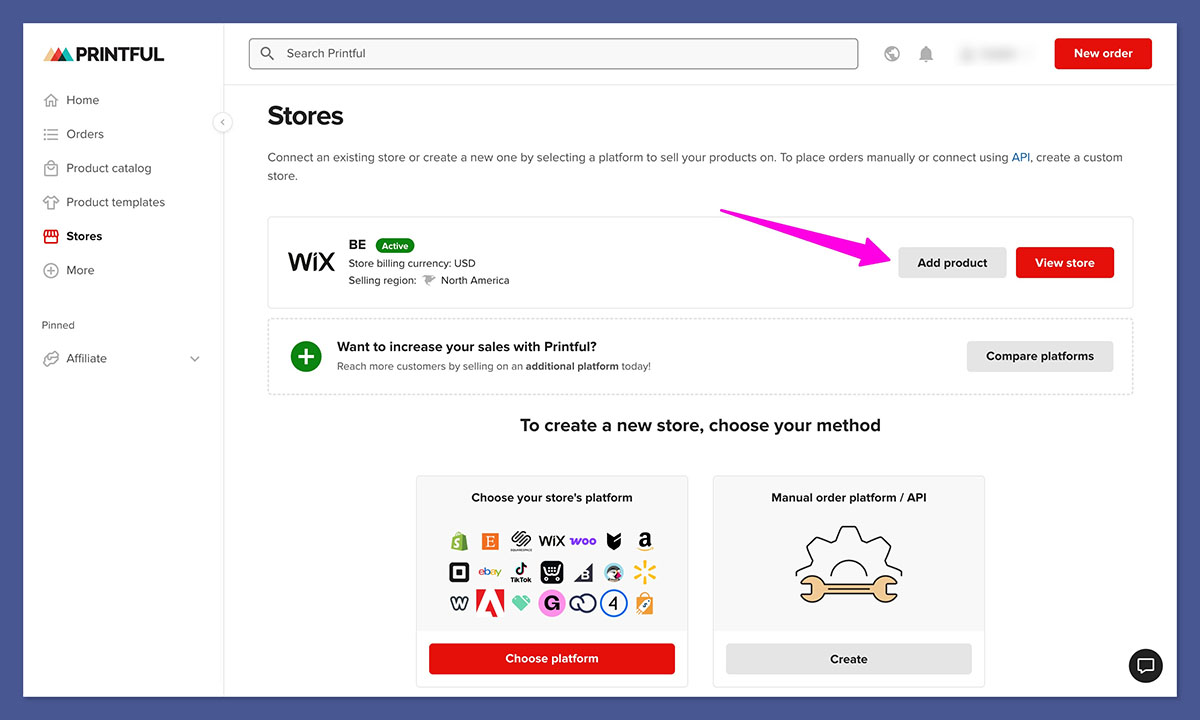
Task: Click the BE store name
Action: pyautogui.click(x=357, y=245)
